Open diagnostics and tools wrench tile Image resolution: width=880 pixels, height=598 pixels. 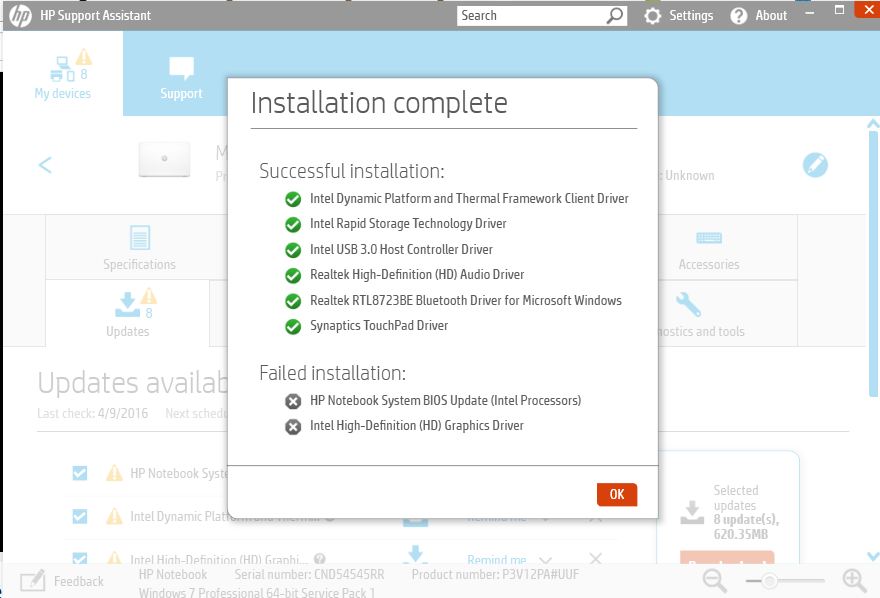pyautogui.click(x=688, y=305)
